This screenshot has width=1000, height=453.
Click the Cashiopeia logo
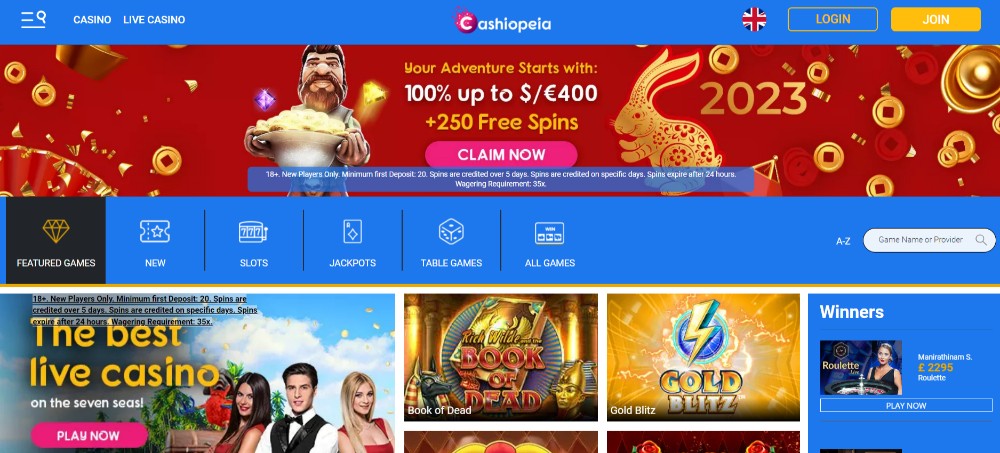pyautogui.click(x=503, y=21)
